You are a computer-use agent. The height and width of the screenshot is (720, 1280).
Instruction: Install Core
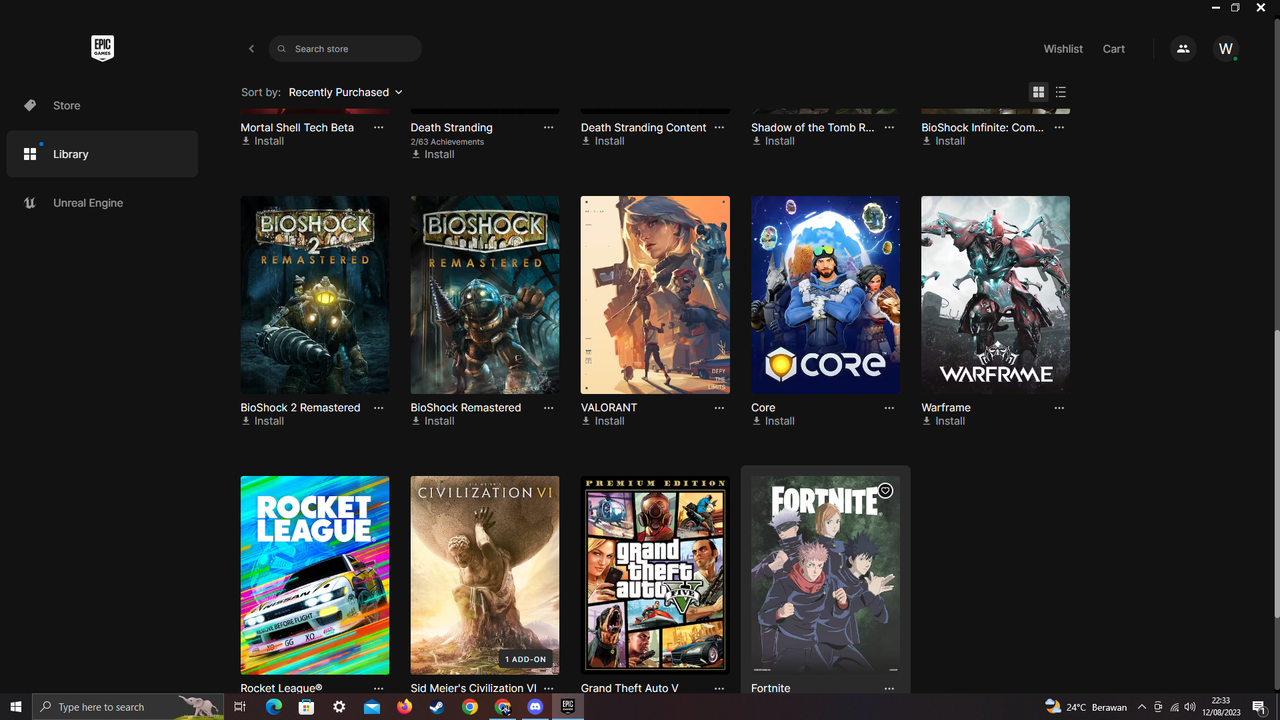click(773, 421)
